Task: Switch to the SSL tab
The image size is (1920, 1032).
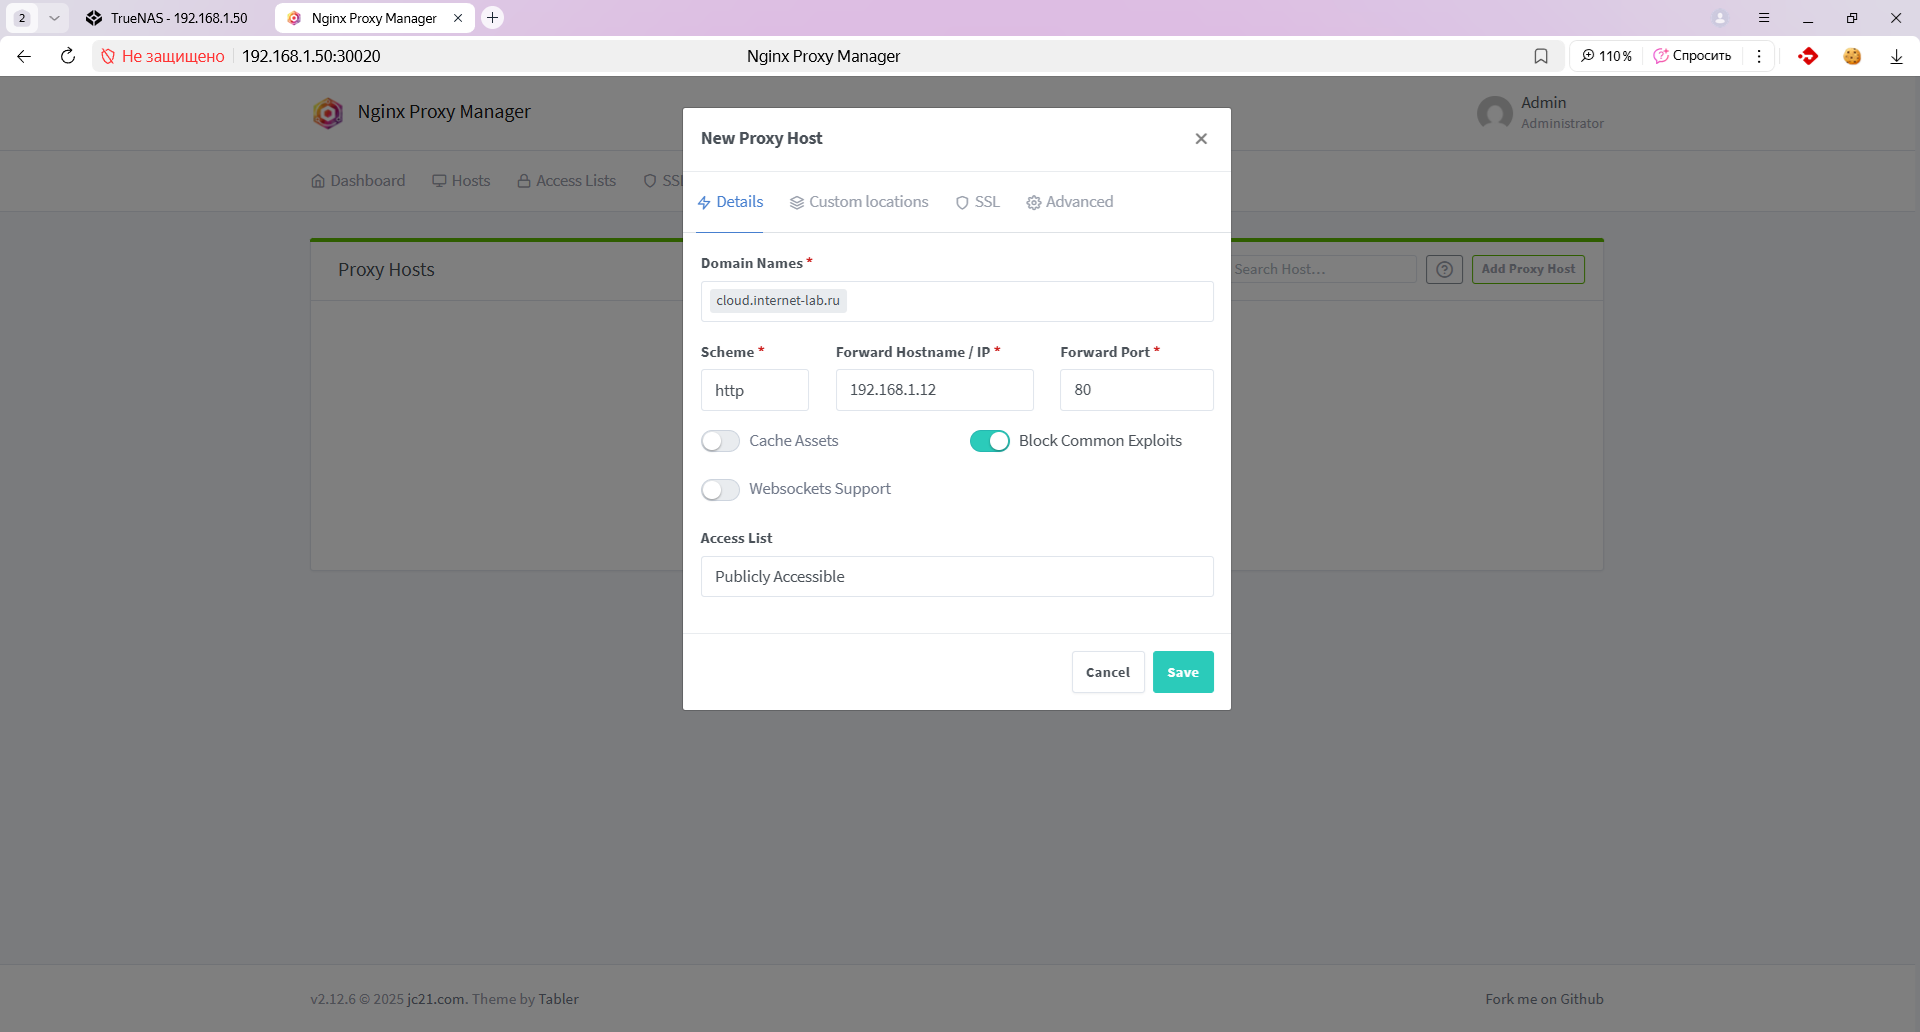Action: pos(977,202)
